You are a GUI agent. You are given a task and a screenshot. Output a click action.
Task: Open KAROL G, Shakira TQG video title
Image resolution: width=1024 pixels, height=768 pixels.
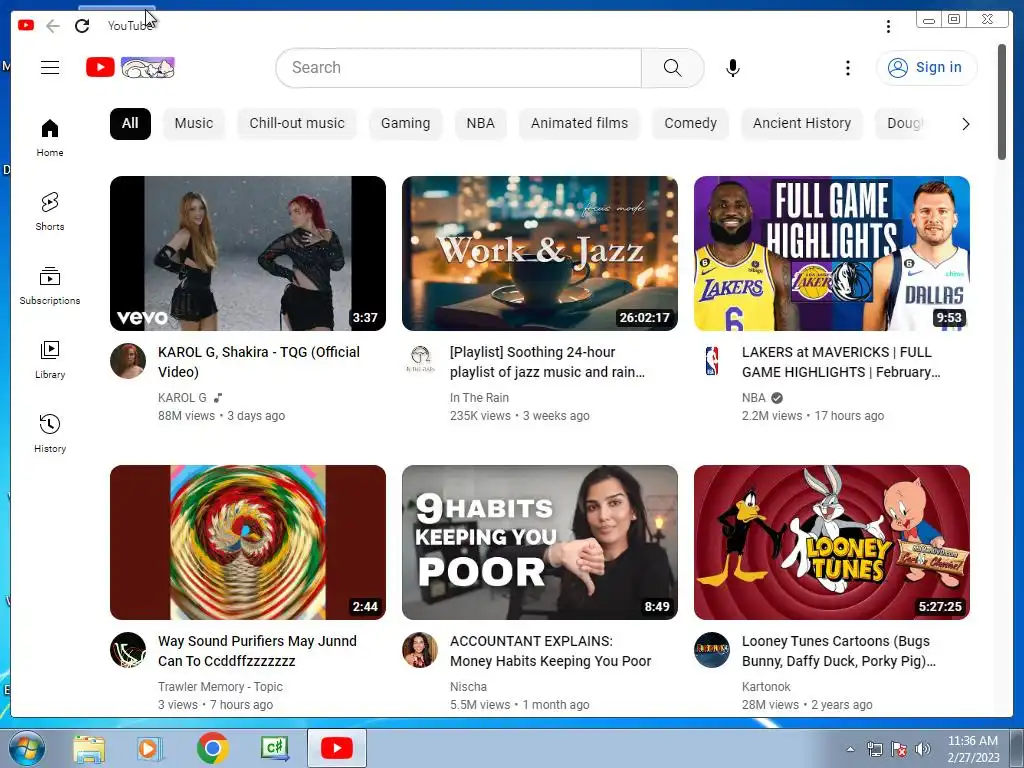pyautogui.click(x=259, y=362)
